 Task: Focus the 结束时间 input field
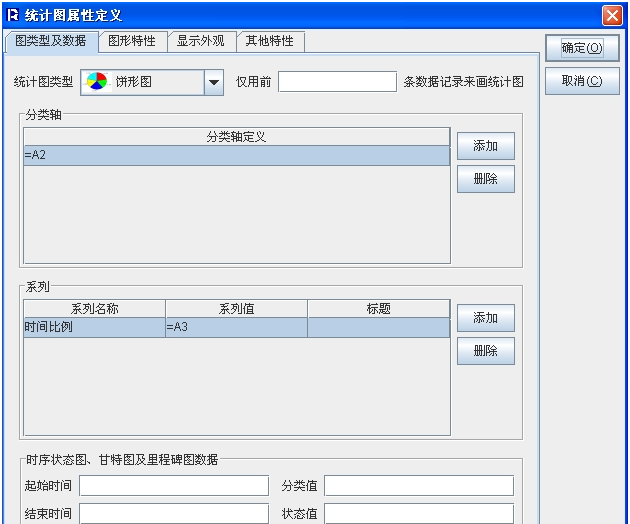pyautogui.click(x=174, y=514)
